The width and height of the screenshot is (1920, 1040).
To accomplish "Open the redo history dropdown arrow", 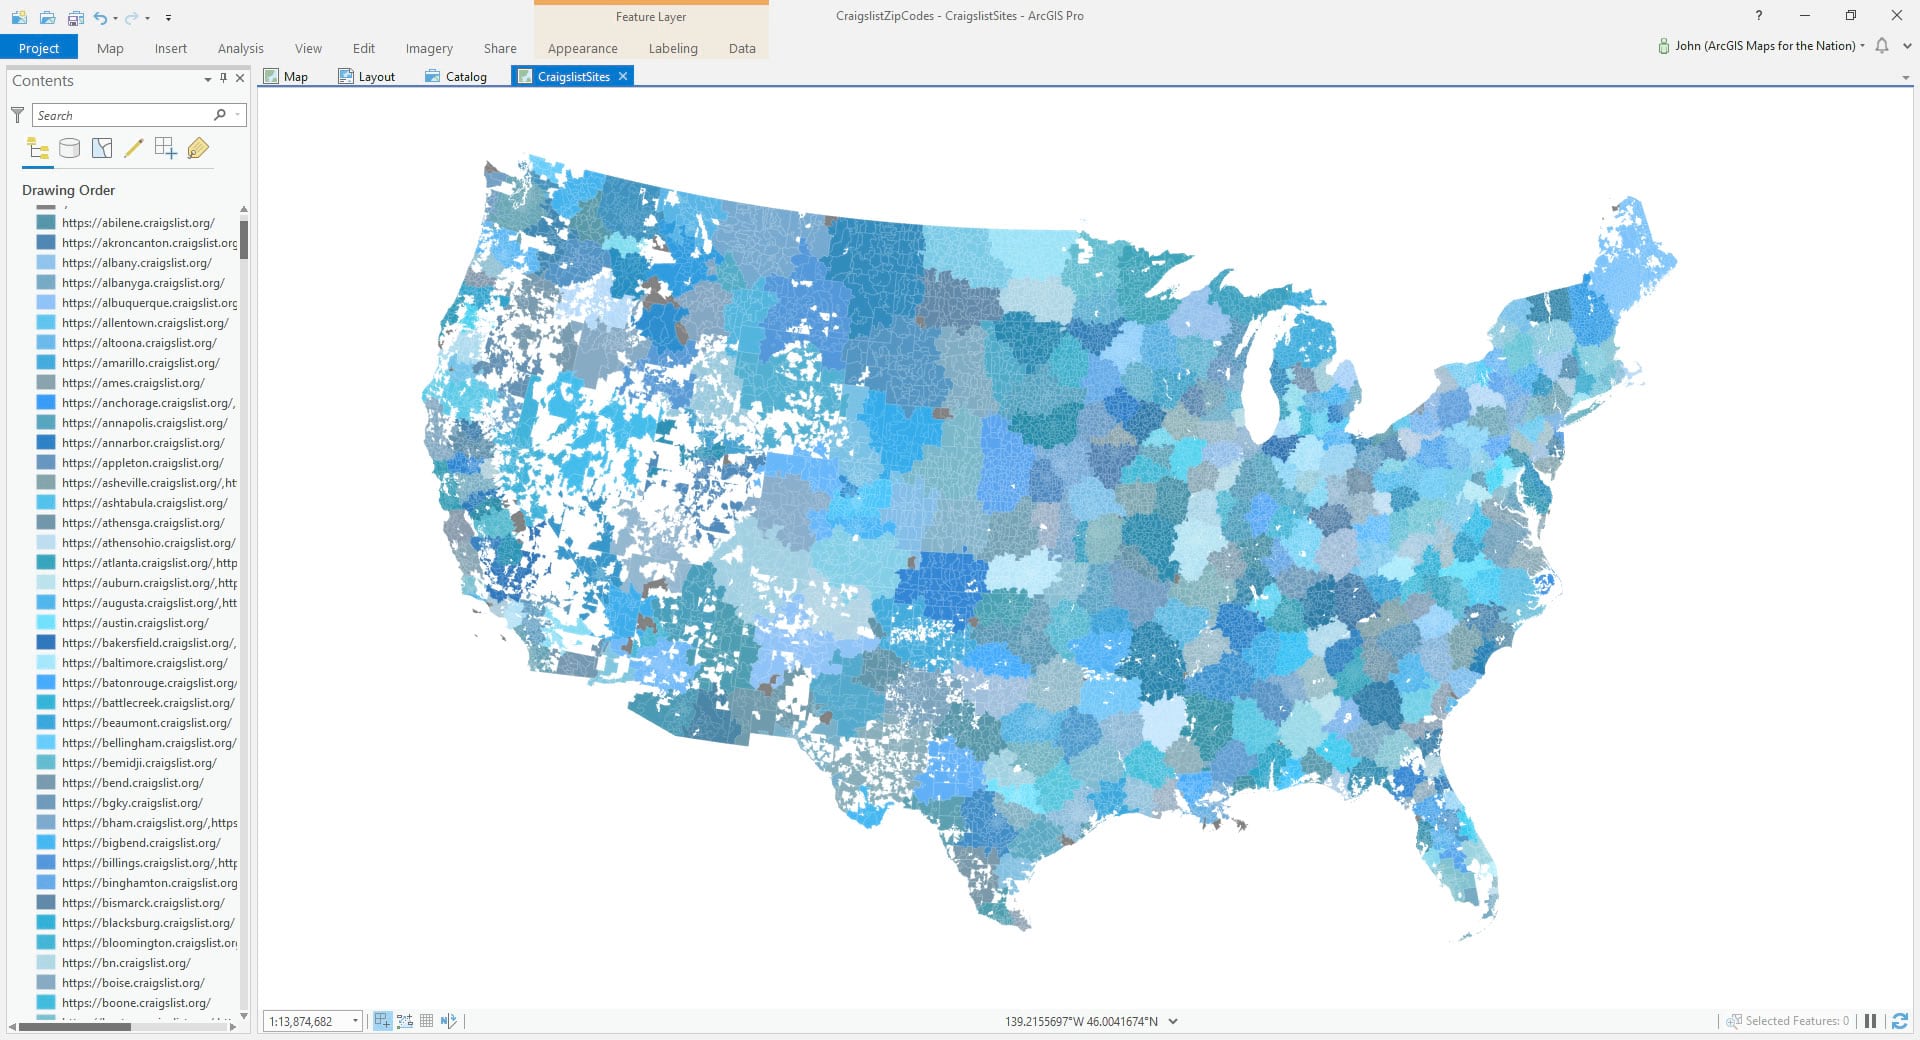I will pyautogui.click(x=148, y=18).
